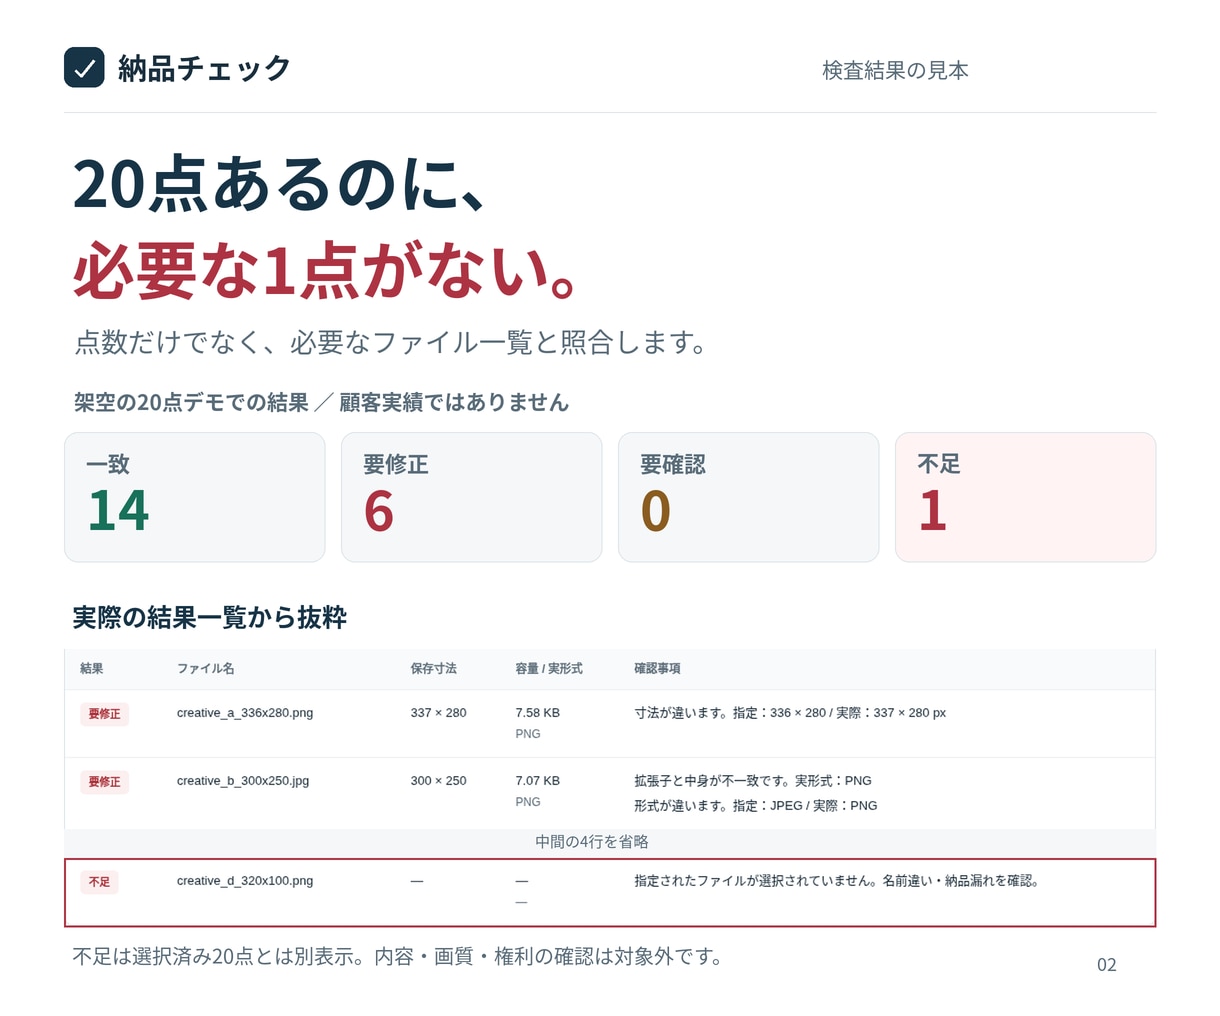Viewport: 1220px width, 1016px height.
Task: Click the 納品チェック checkmark logo icon
Action: (84, 68)
